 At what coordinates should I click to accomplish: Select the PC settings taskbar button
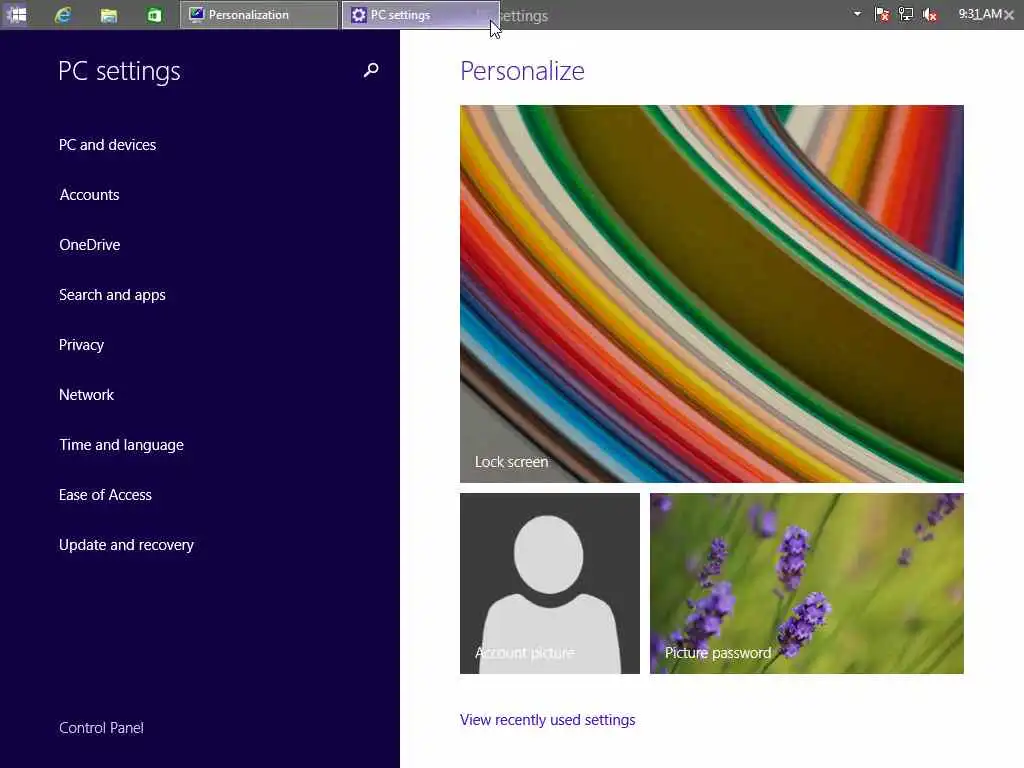pyautogui.click(x=420, y=14)
